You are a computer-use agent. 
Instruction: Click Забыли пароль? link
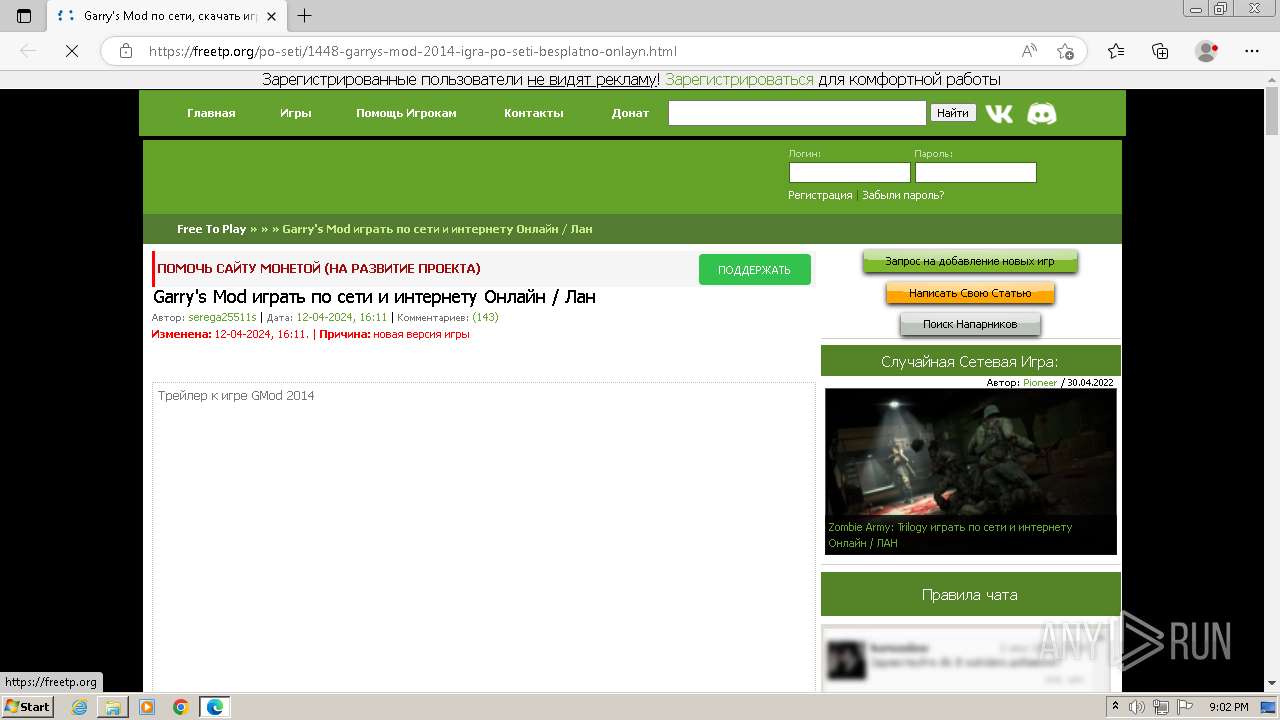pos(903,195)
